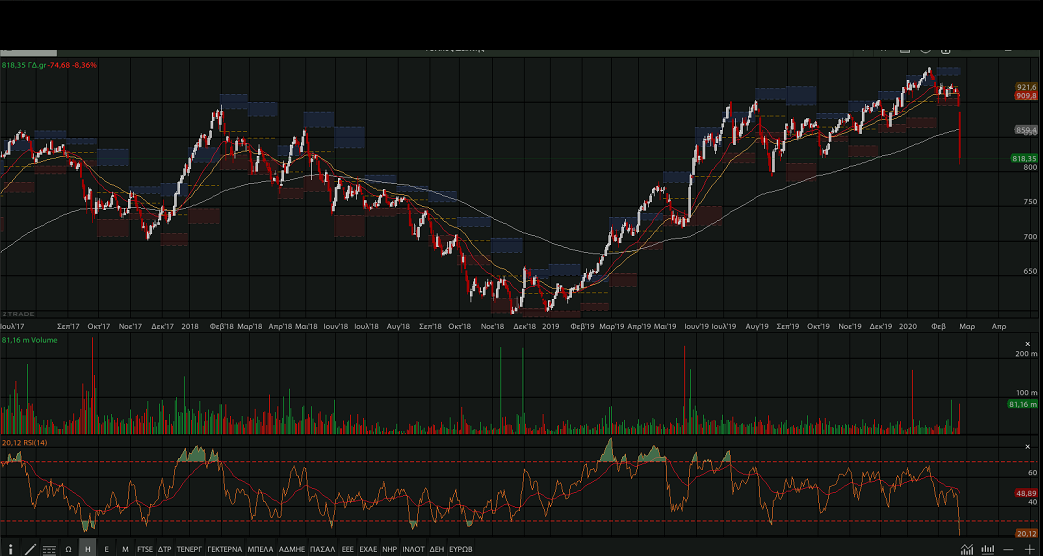This screenshot has height=556, width=1043.
Task: Select the line drawing tool
Action: pyautogui.click(x=29, y=549)
